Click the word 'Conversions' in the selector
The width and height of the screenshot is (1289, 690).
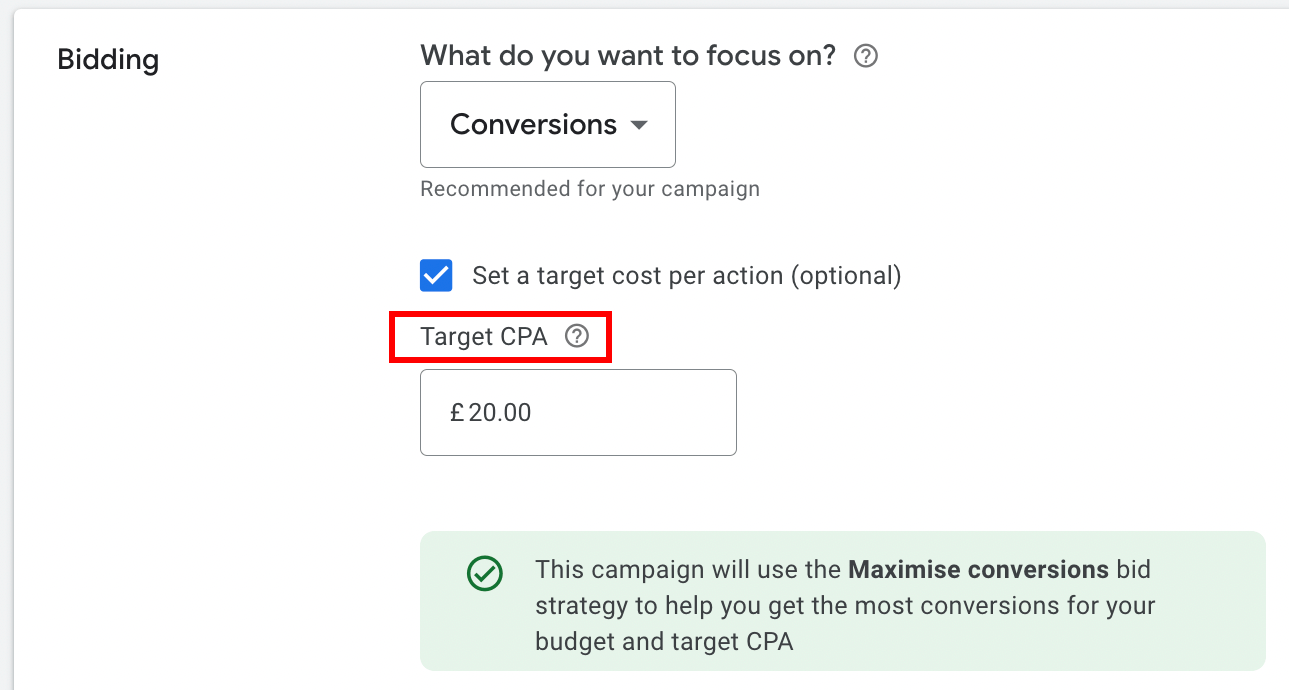(533, 125)
